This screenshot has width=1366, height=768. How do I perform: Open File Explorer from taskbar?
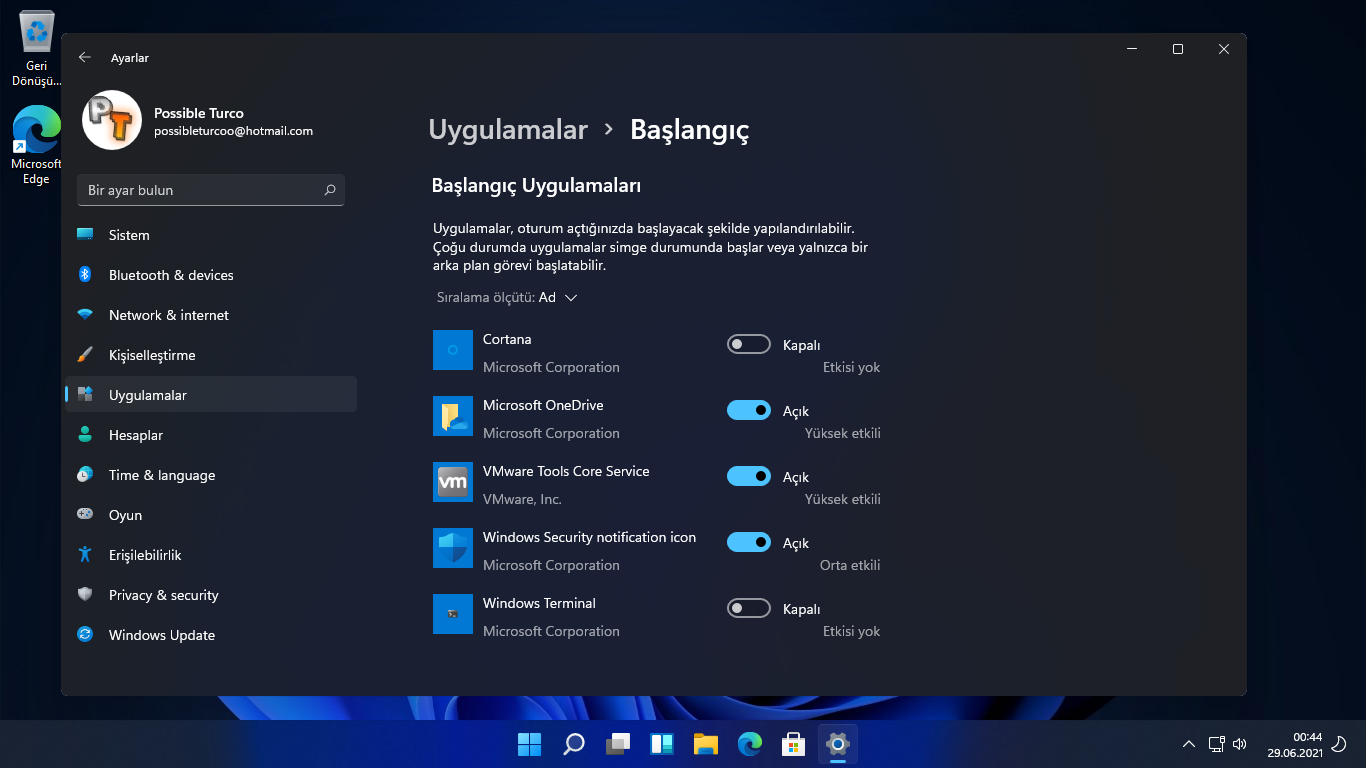click(706, 744)
